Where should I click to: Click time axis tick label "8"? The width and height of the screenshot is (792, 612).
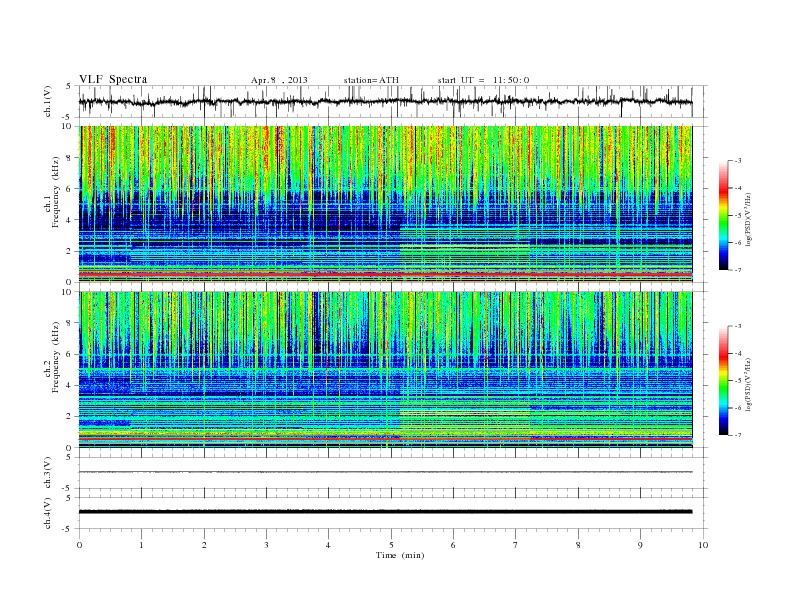pyautogui.click(x=578, y=545)
